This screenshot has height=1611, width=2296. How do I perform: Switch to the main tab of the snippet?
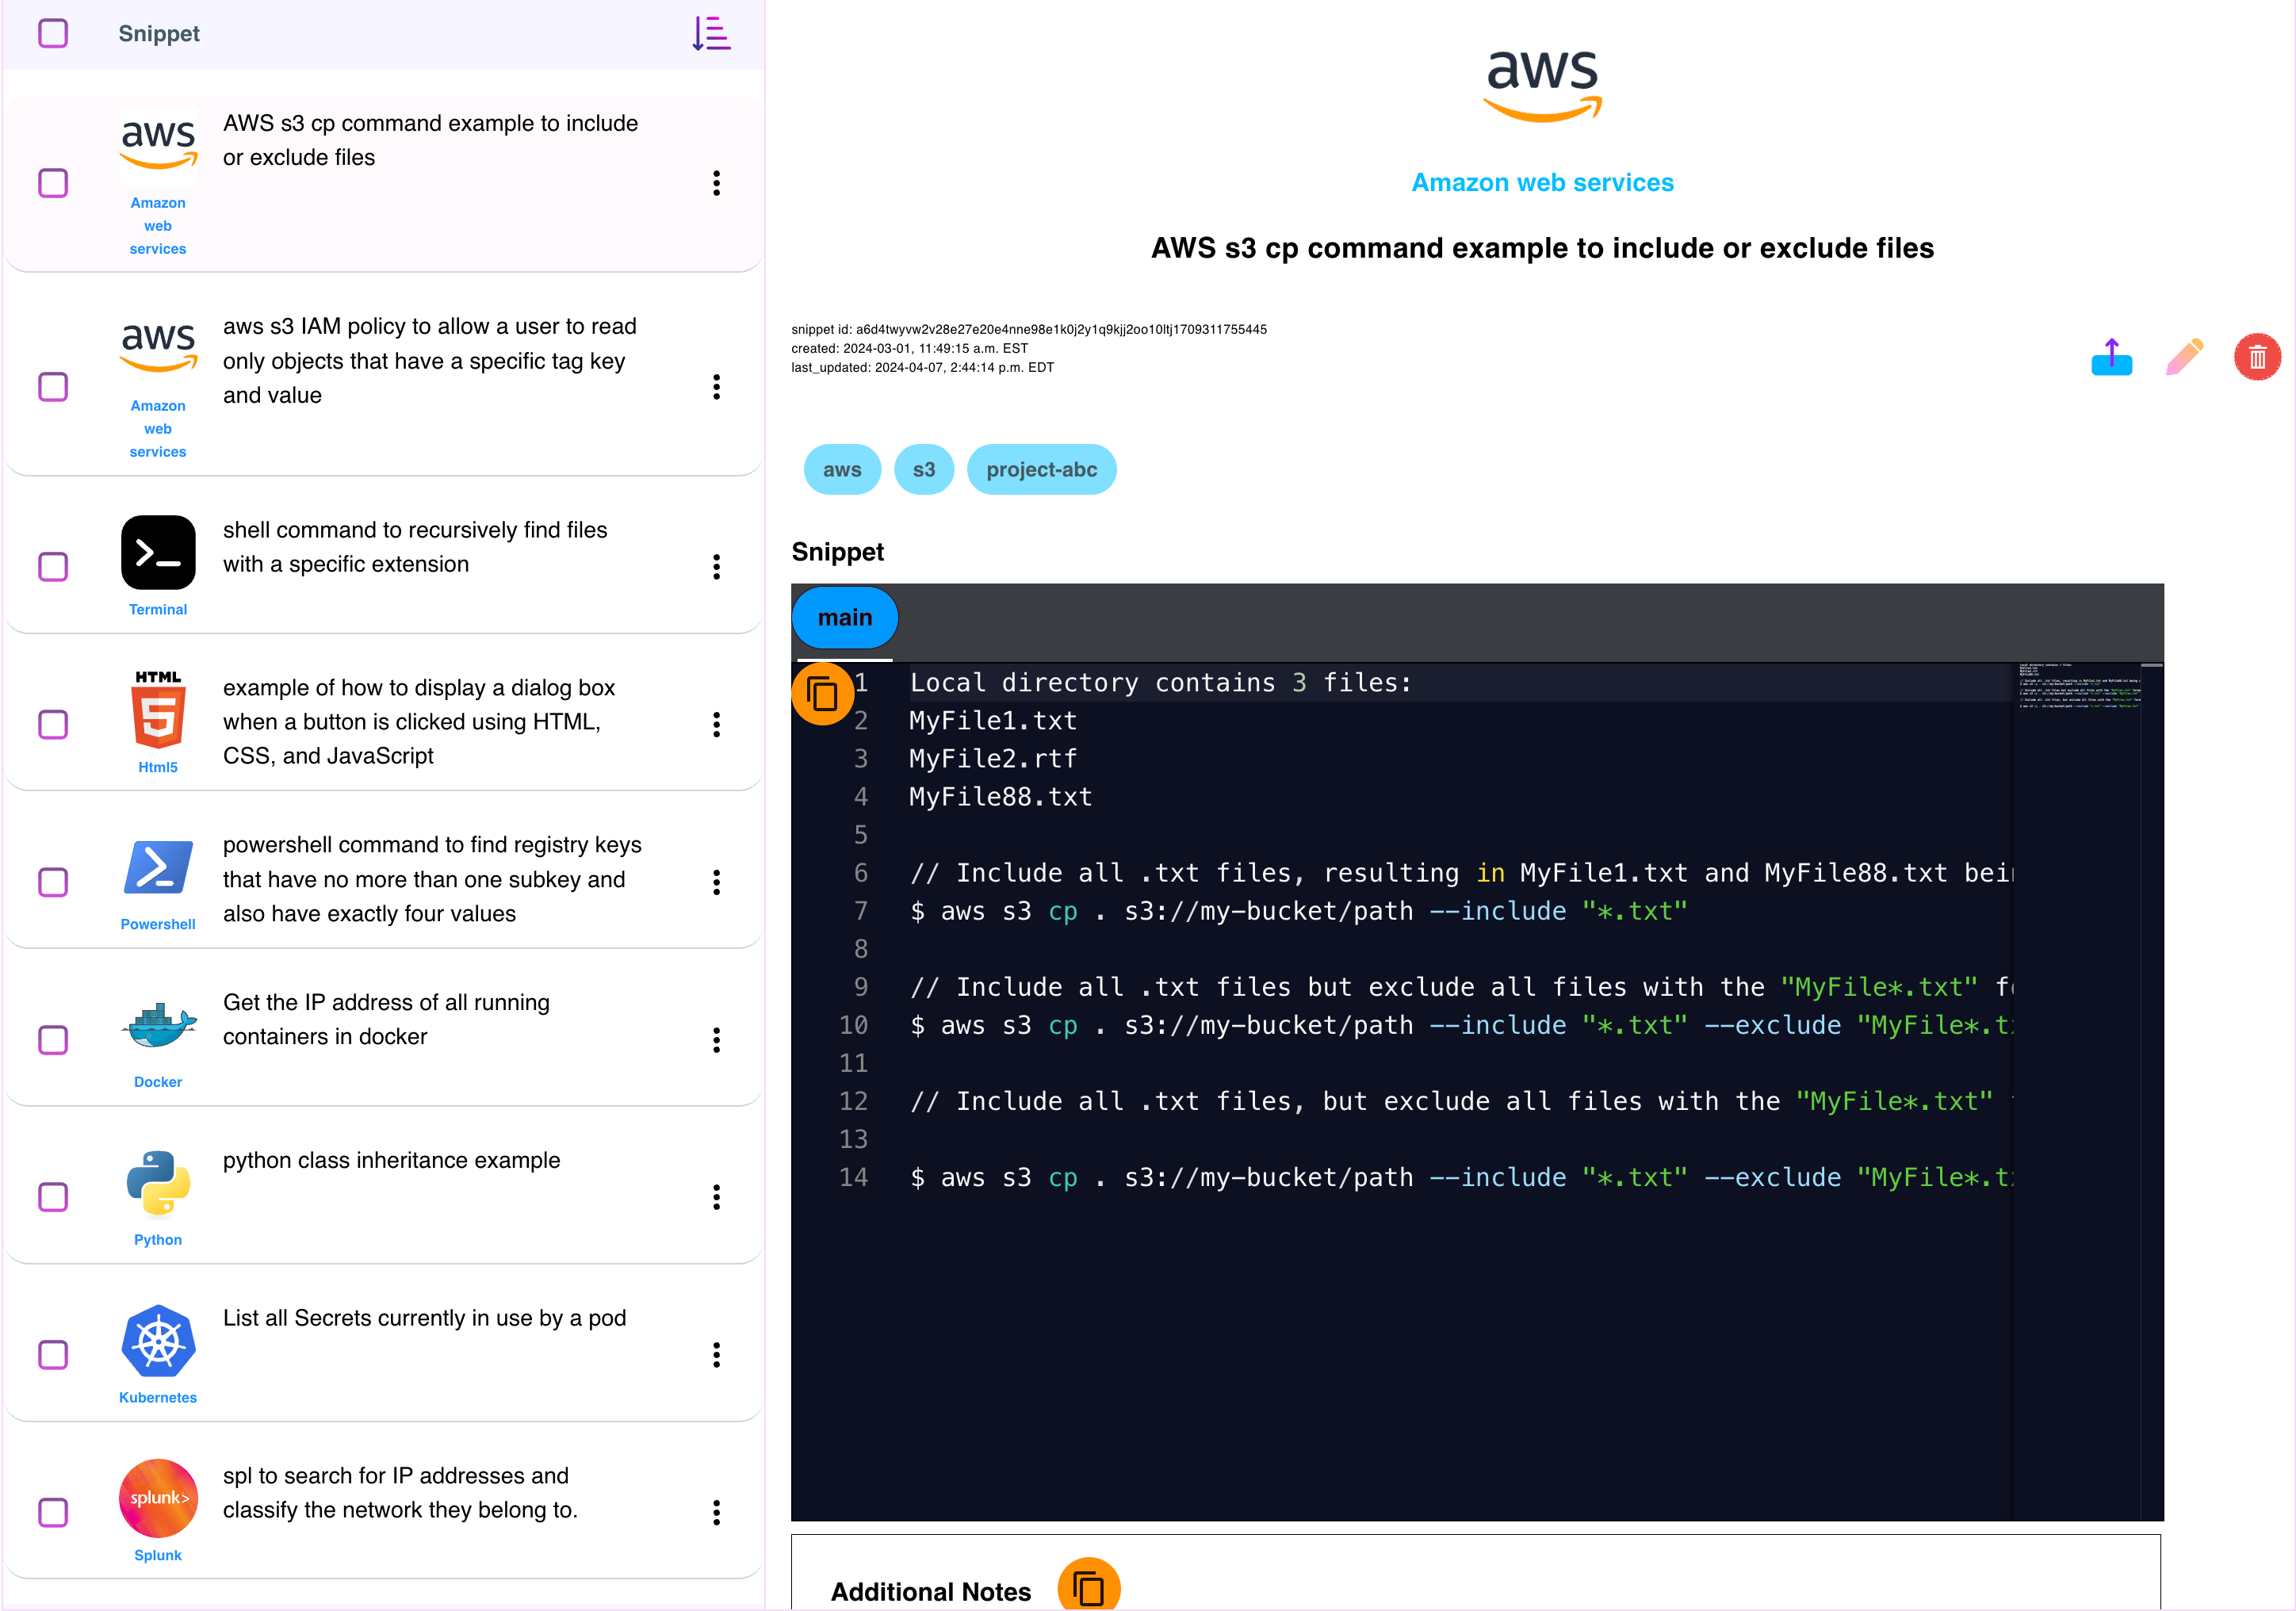[844, 617]
